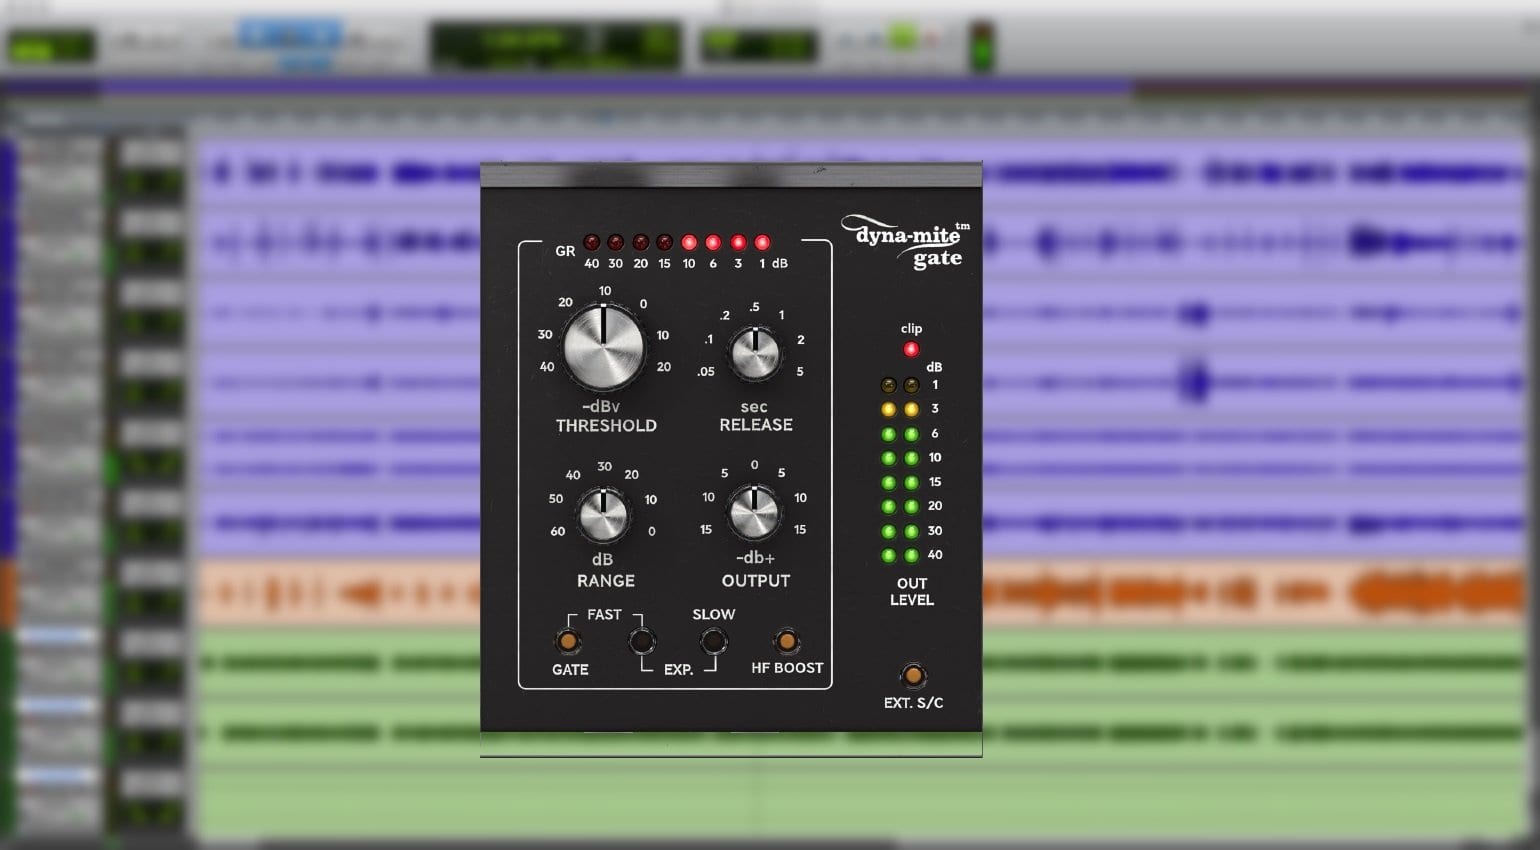Click the left unlit 1 dB output LED
This screenshot has height=850, width=1540.
pyautogui.click(x=888, y=385)
